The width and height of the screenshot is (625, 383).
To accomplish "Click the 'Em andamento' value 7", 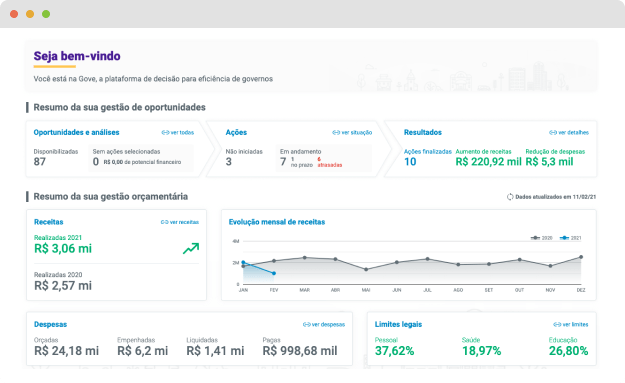I will coord(283,162).
